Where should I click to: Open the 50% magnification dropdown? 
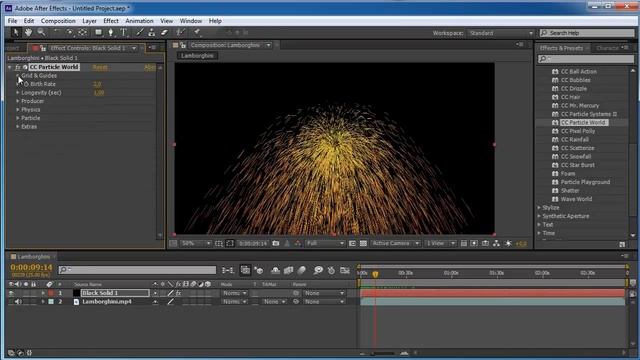tap(195, 243)
